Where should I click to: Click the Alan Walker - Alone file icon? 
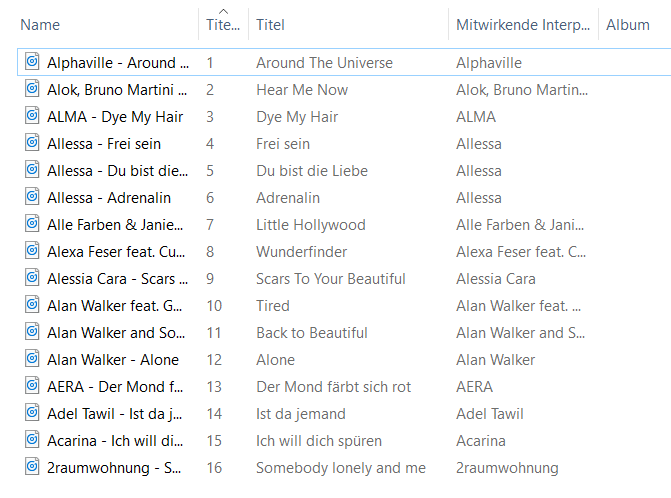coord(32,359)
